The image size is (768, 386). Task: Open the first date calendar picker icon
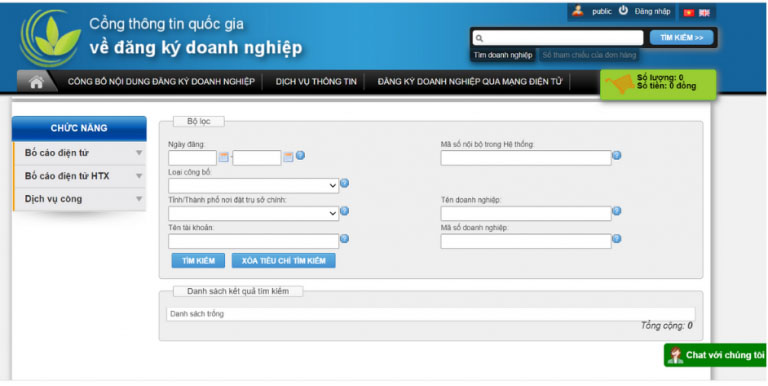[223, 157]
